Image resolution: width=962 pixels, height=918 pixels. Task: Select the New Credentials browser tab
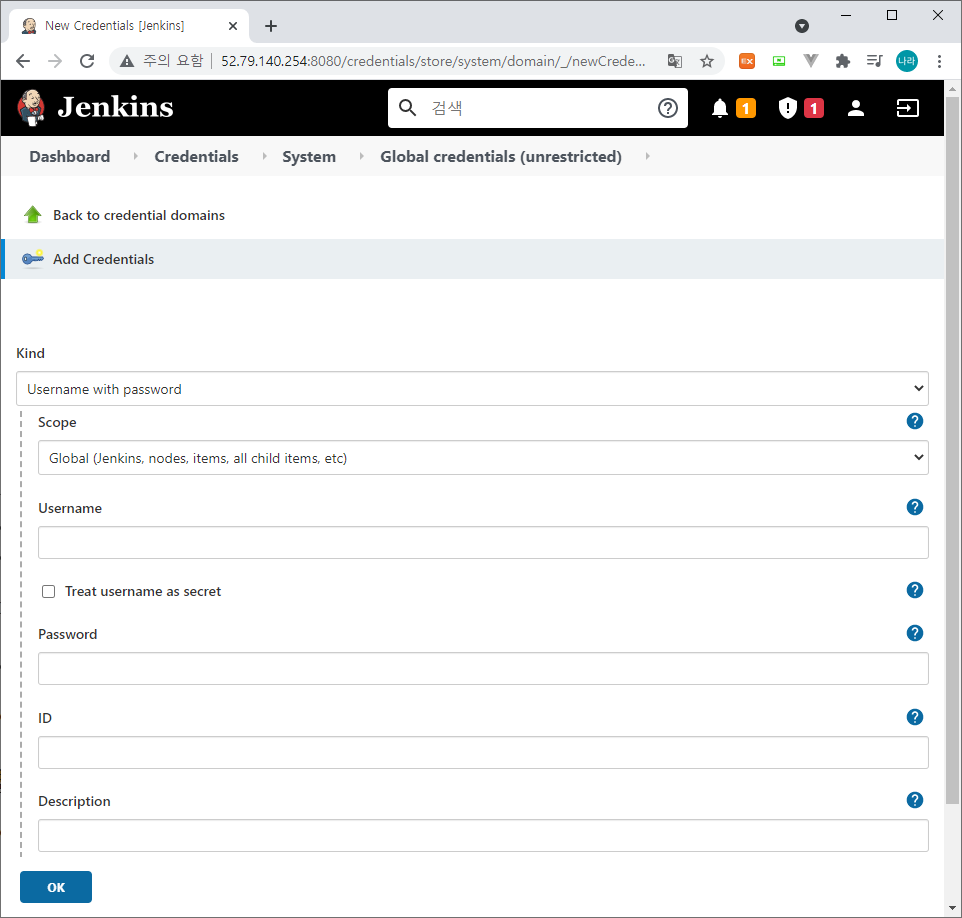point(129,26)
